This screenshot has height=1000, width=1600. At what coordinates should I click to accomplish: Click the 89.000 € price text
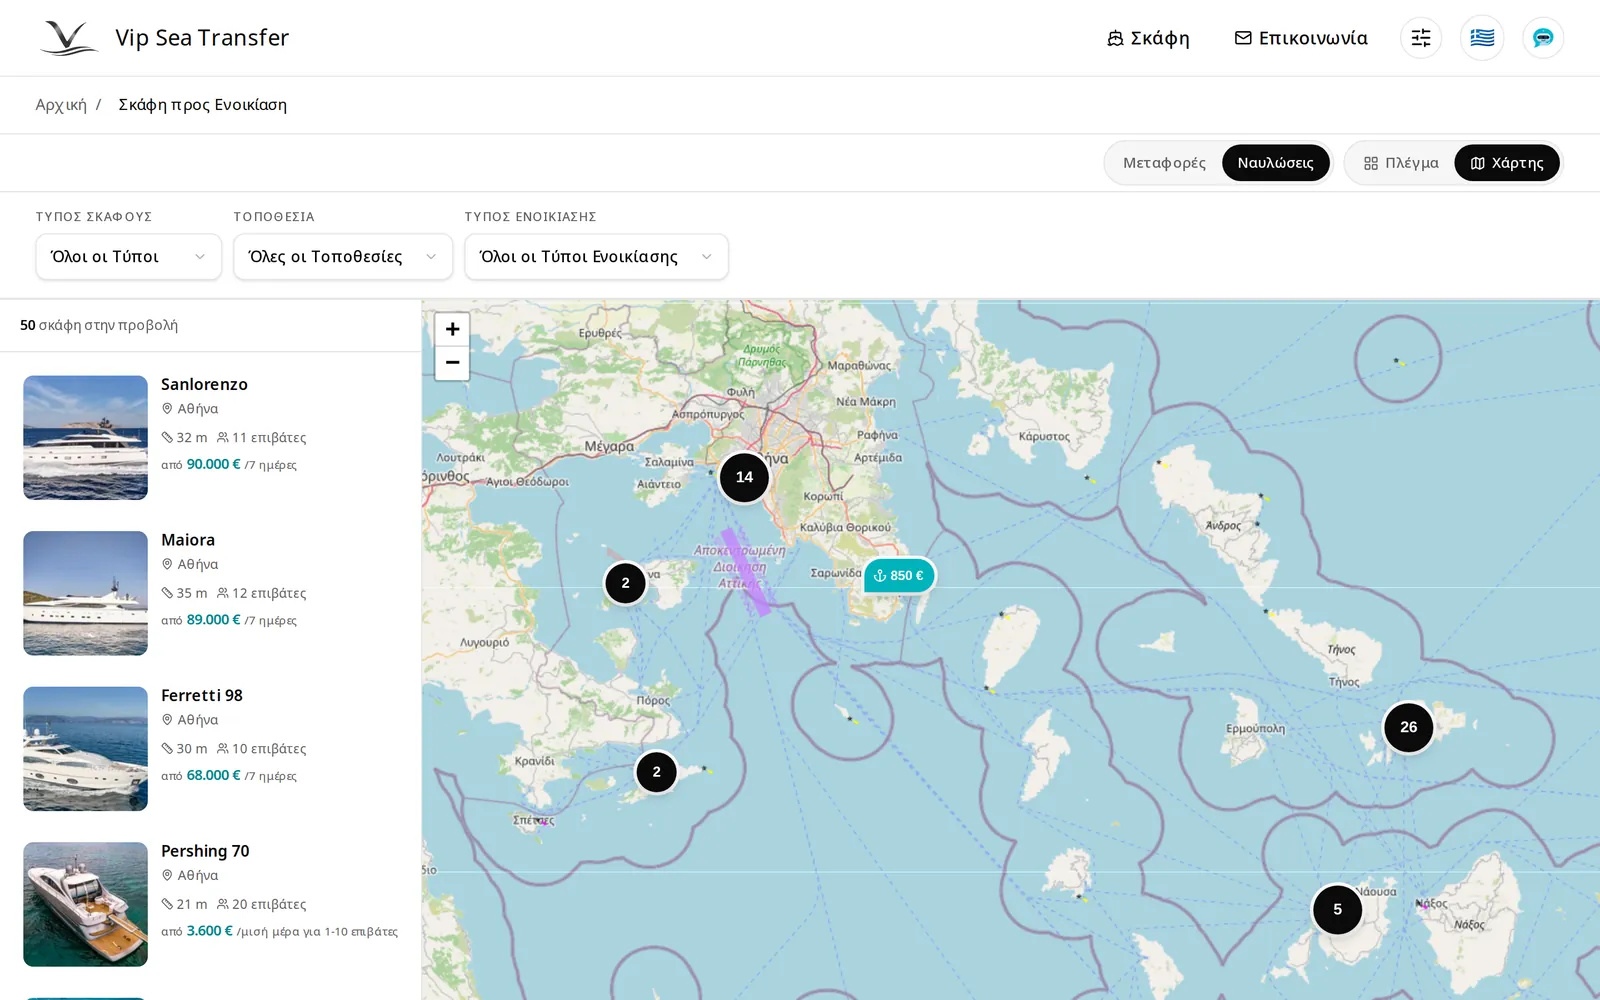point(213,620)
